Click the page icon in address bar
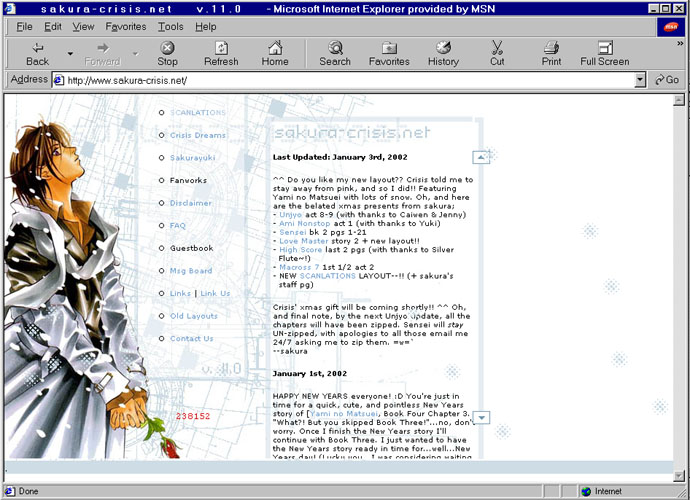The image size is (690, 500). tap(59, 80)
